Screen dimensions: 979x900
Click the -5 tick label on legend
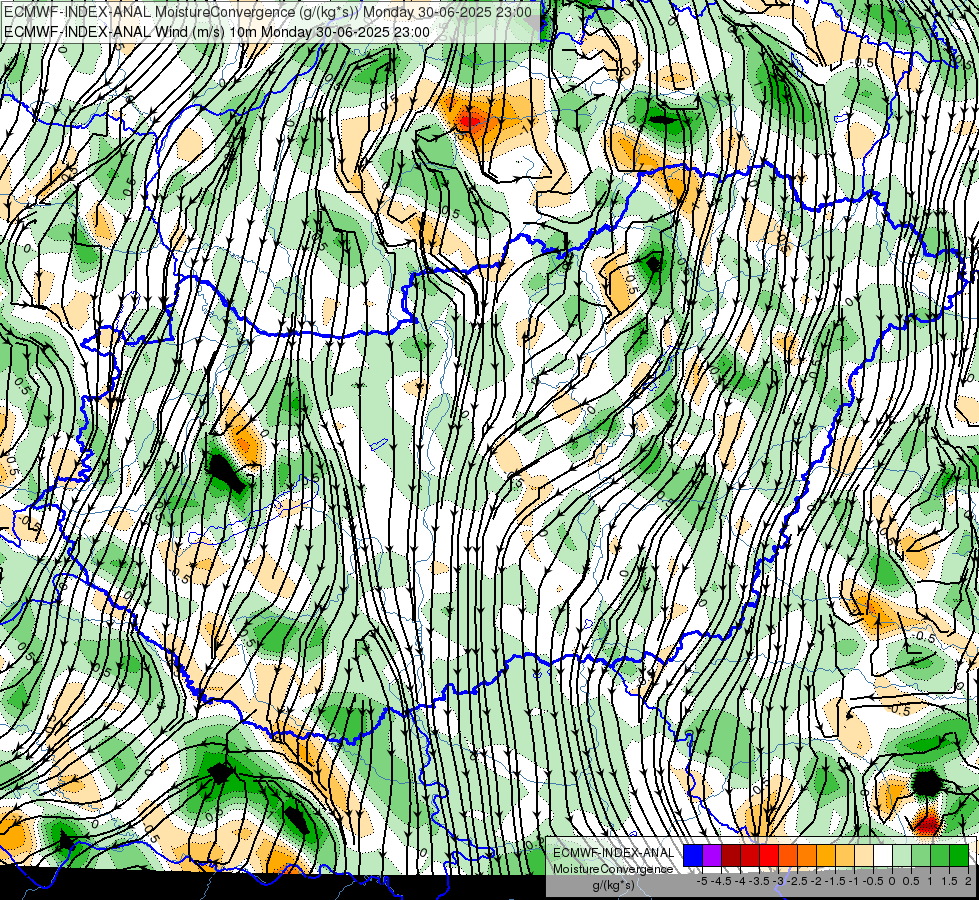click(702, 881)
